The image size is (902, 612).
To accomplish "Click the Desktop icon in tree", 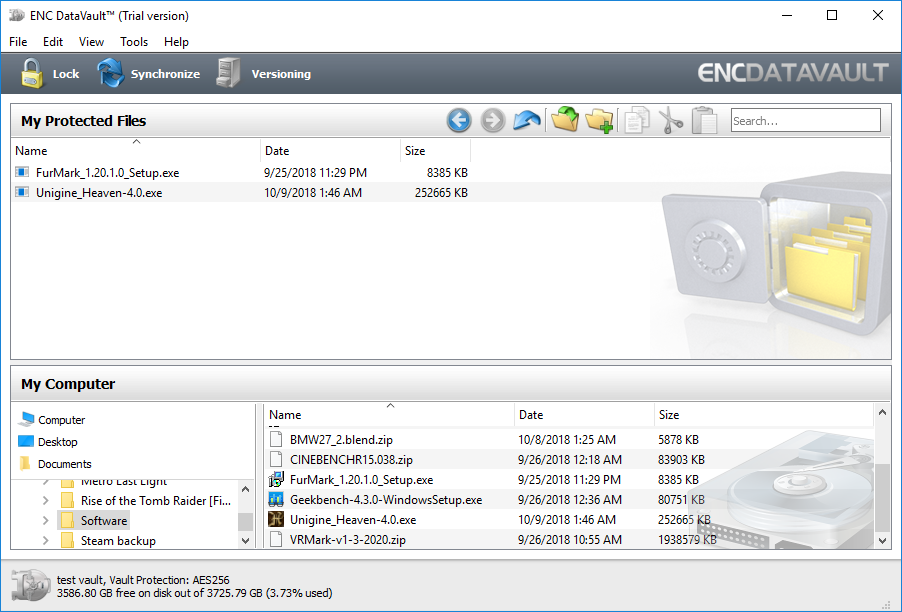I will [26, 441].
